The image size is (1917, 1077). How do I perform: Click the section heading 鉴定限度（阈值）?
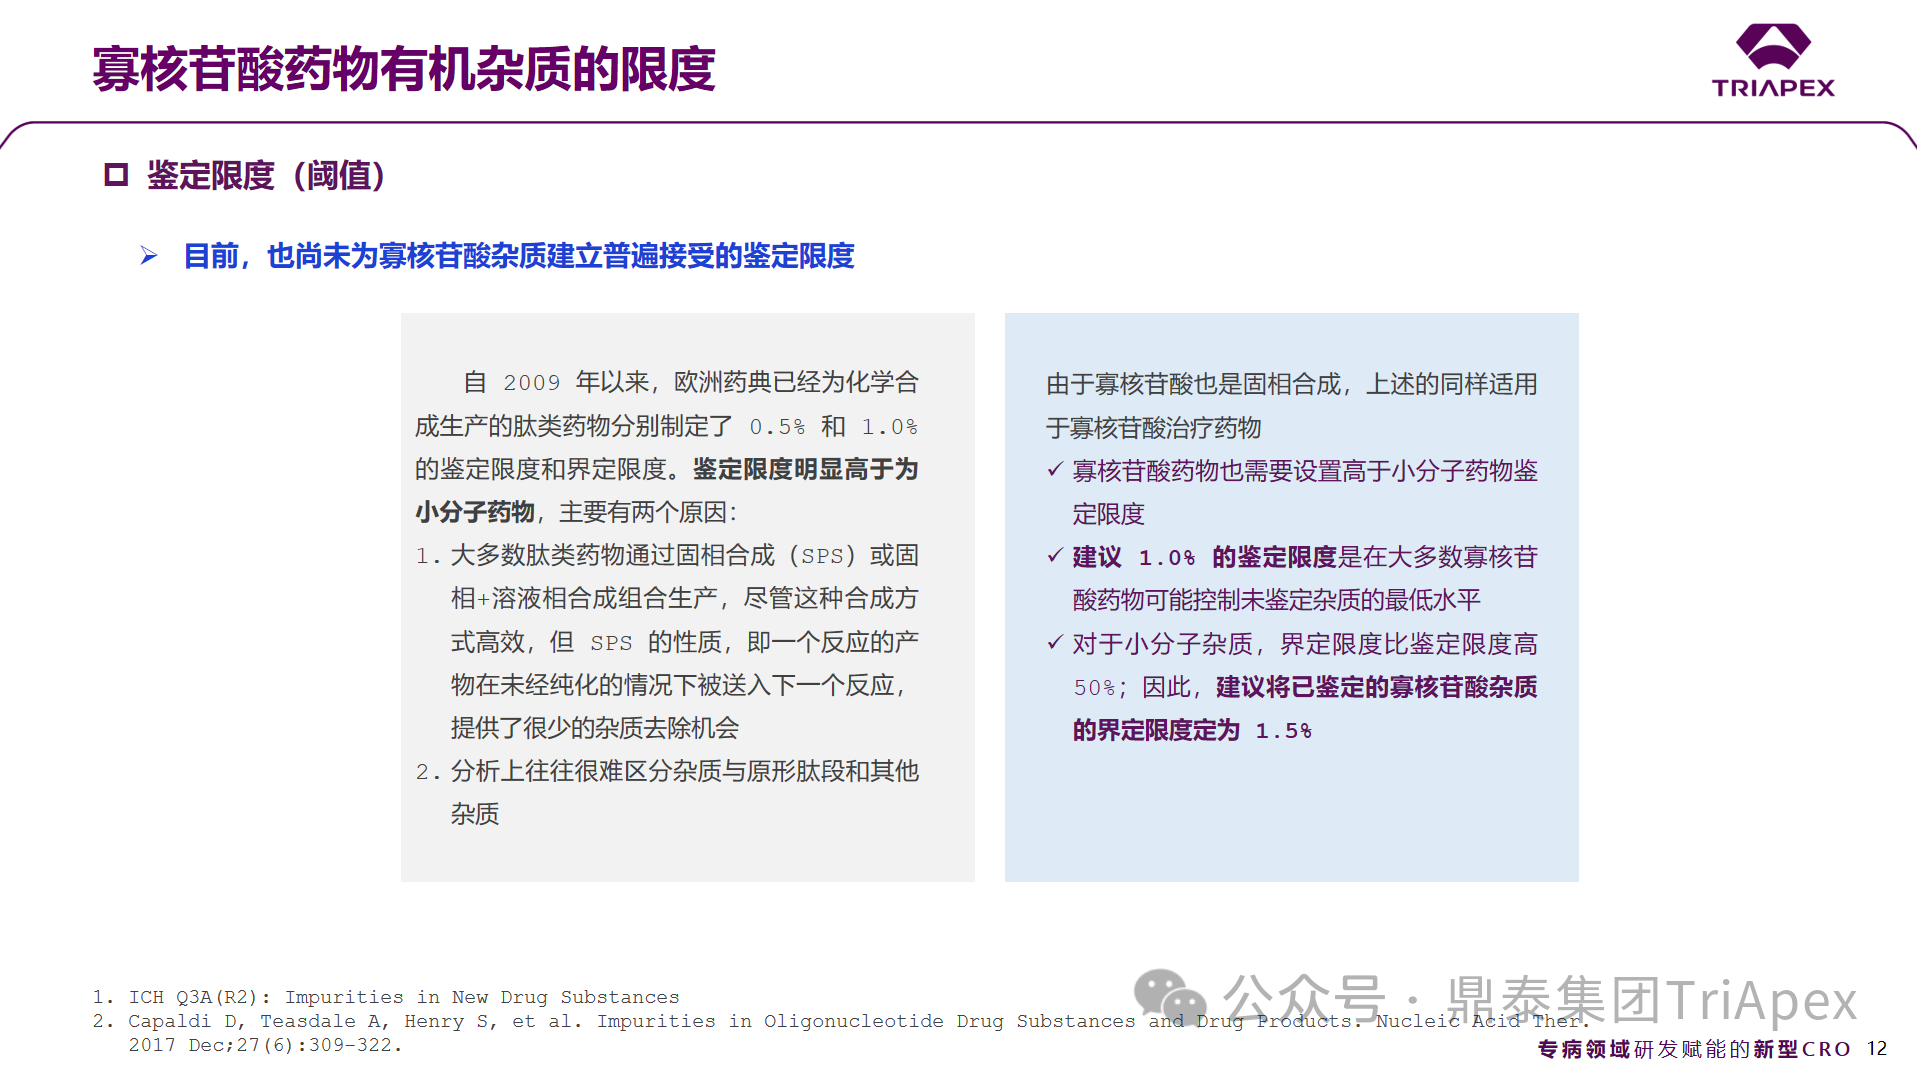click(x=266, y=176)
